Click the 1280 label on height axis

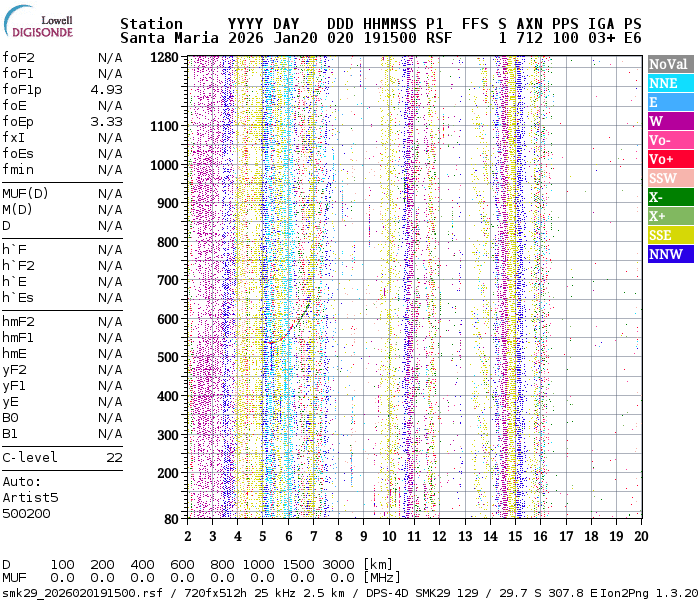click(166, 57)
